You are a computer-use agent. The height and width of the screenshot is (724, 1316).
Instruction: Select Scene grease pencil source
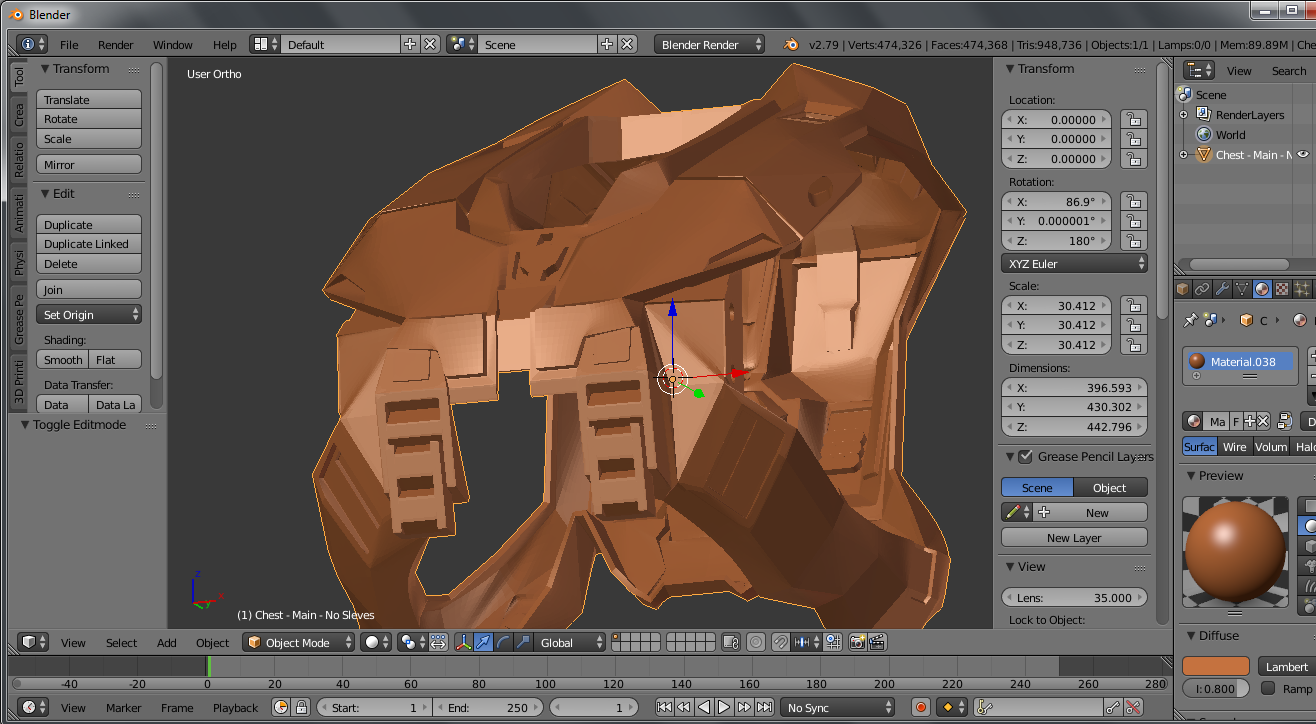(1037, 487)
